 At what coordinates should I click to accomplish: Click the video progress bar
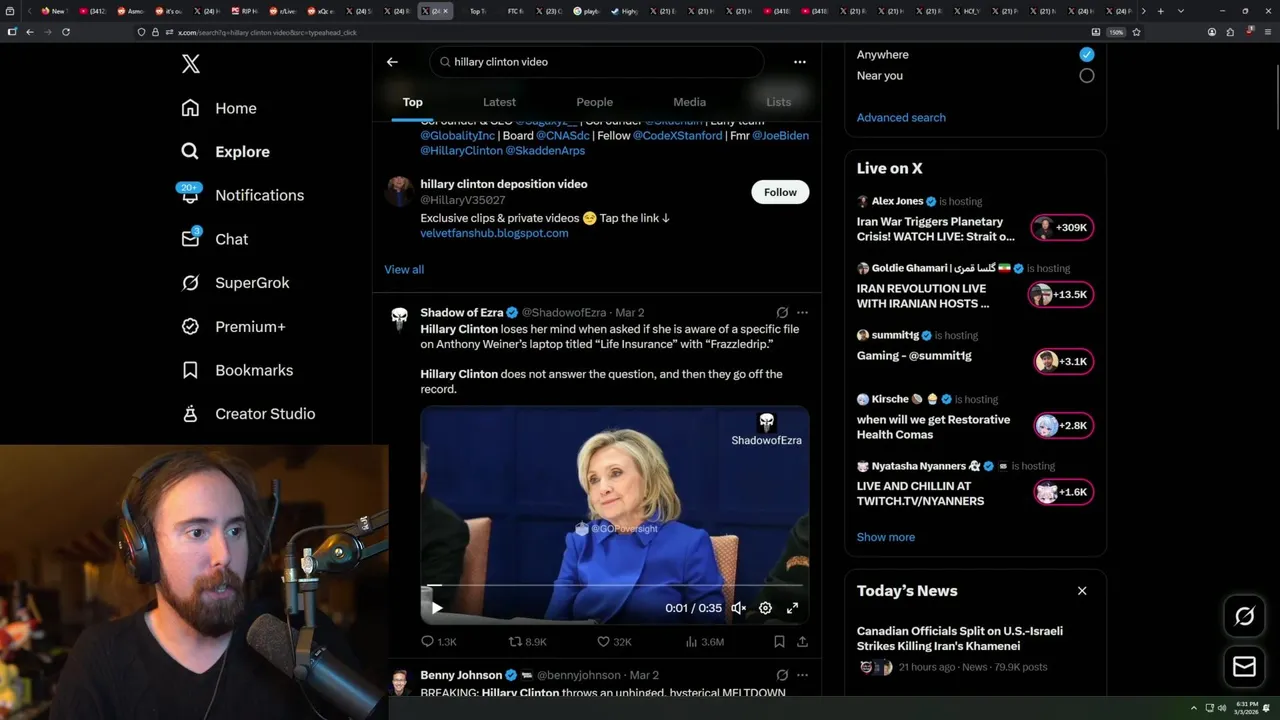(x=614, y=586)
